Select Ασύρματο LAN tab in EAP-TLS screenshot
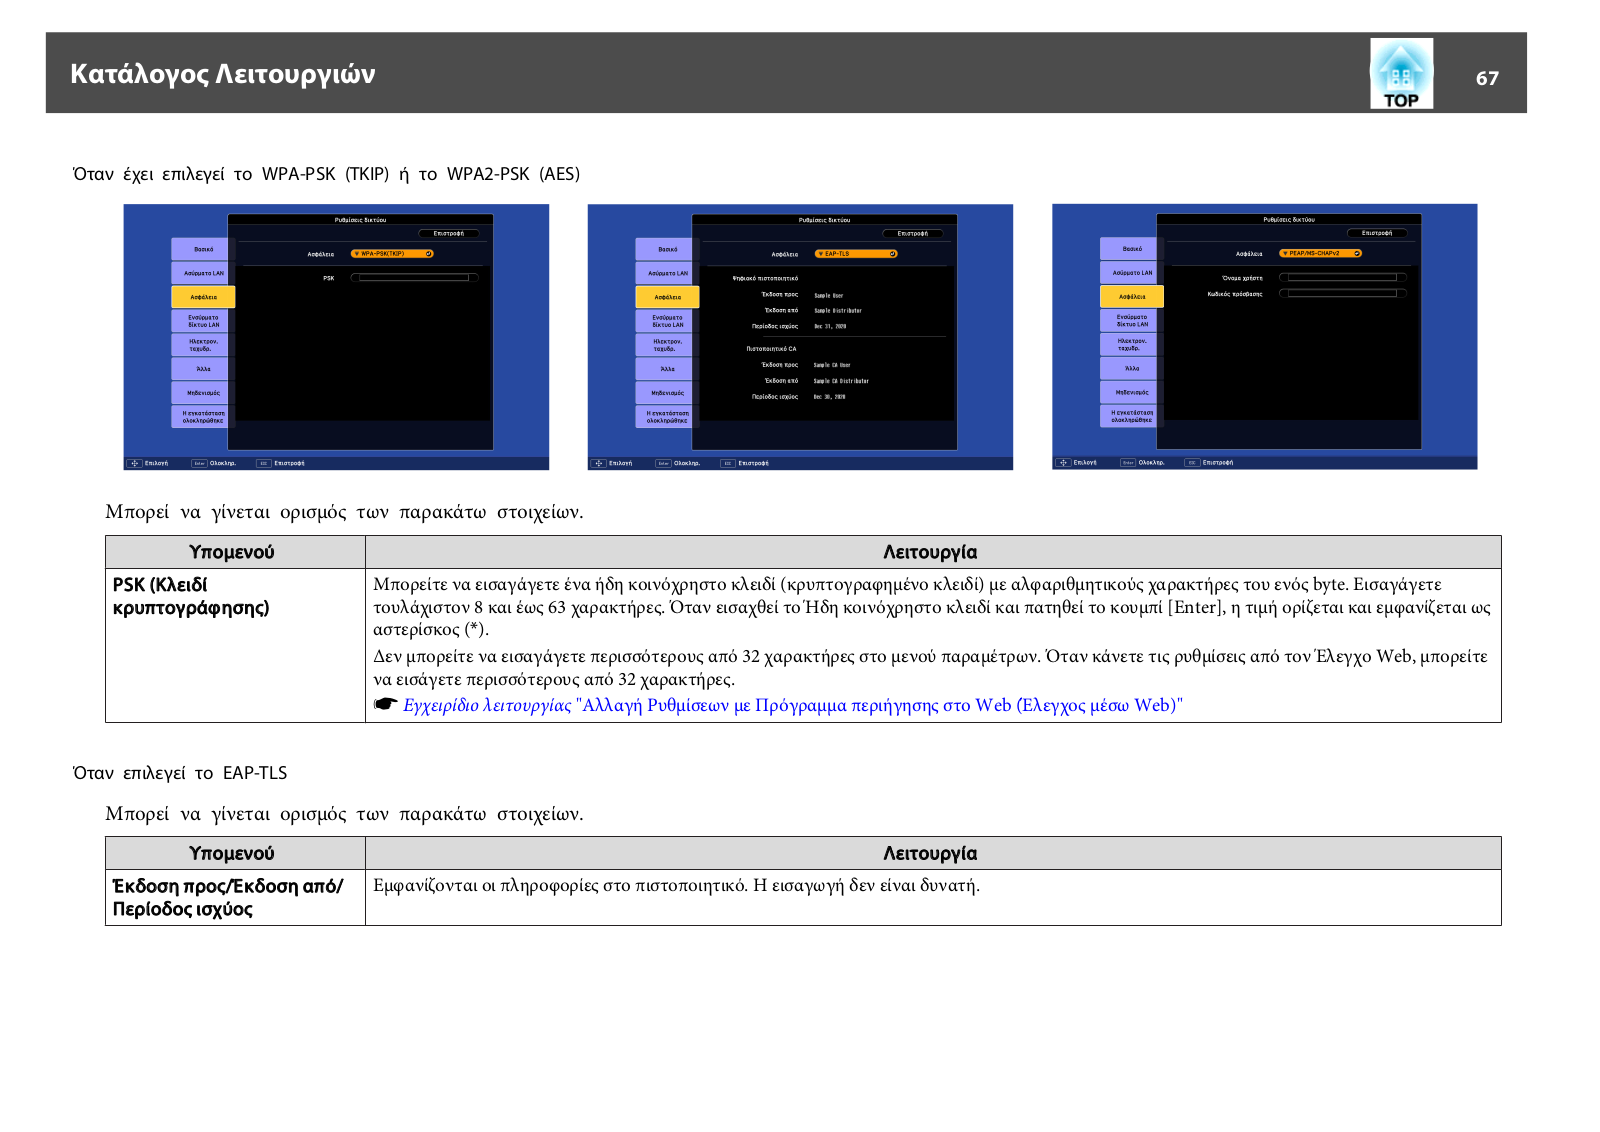The width and height of the screenshot is (1600, 1132). pos(667,273)
